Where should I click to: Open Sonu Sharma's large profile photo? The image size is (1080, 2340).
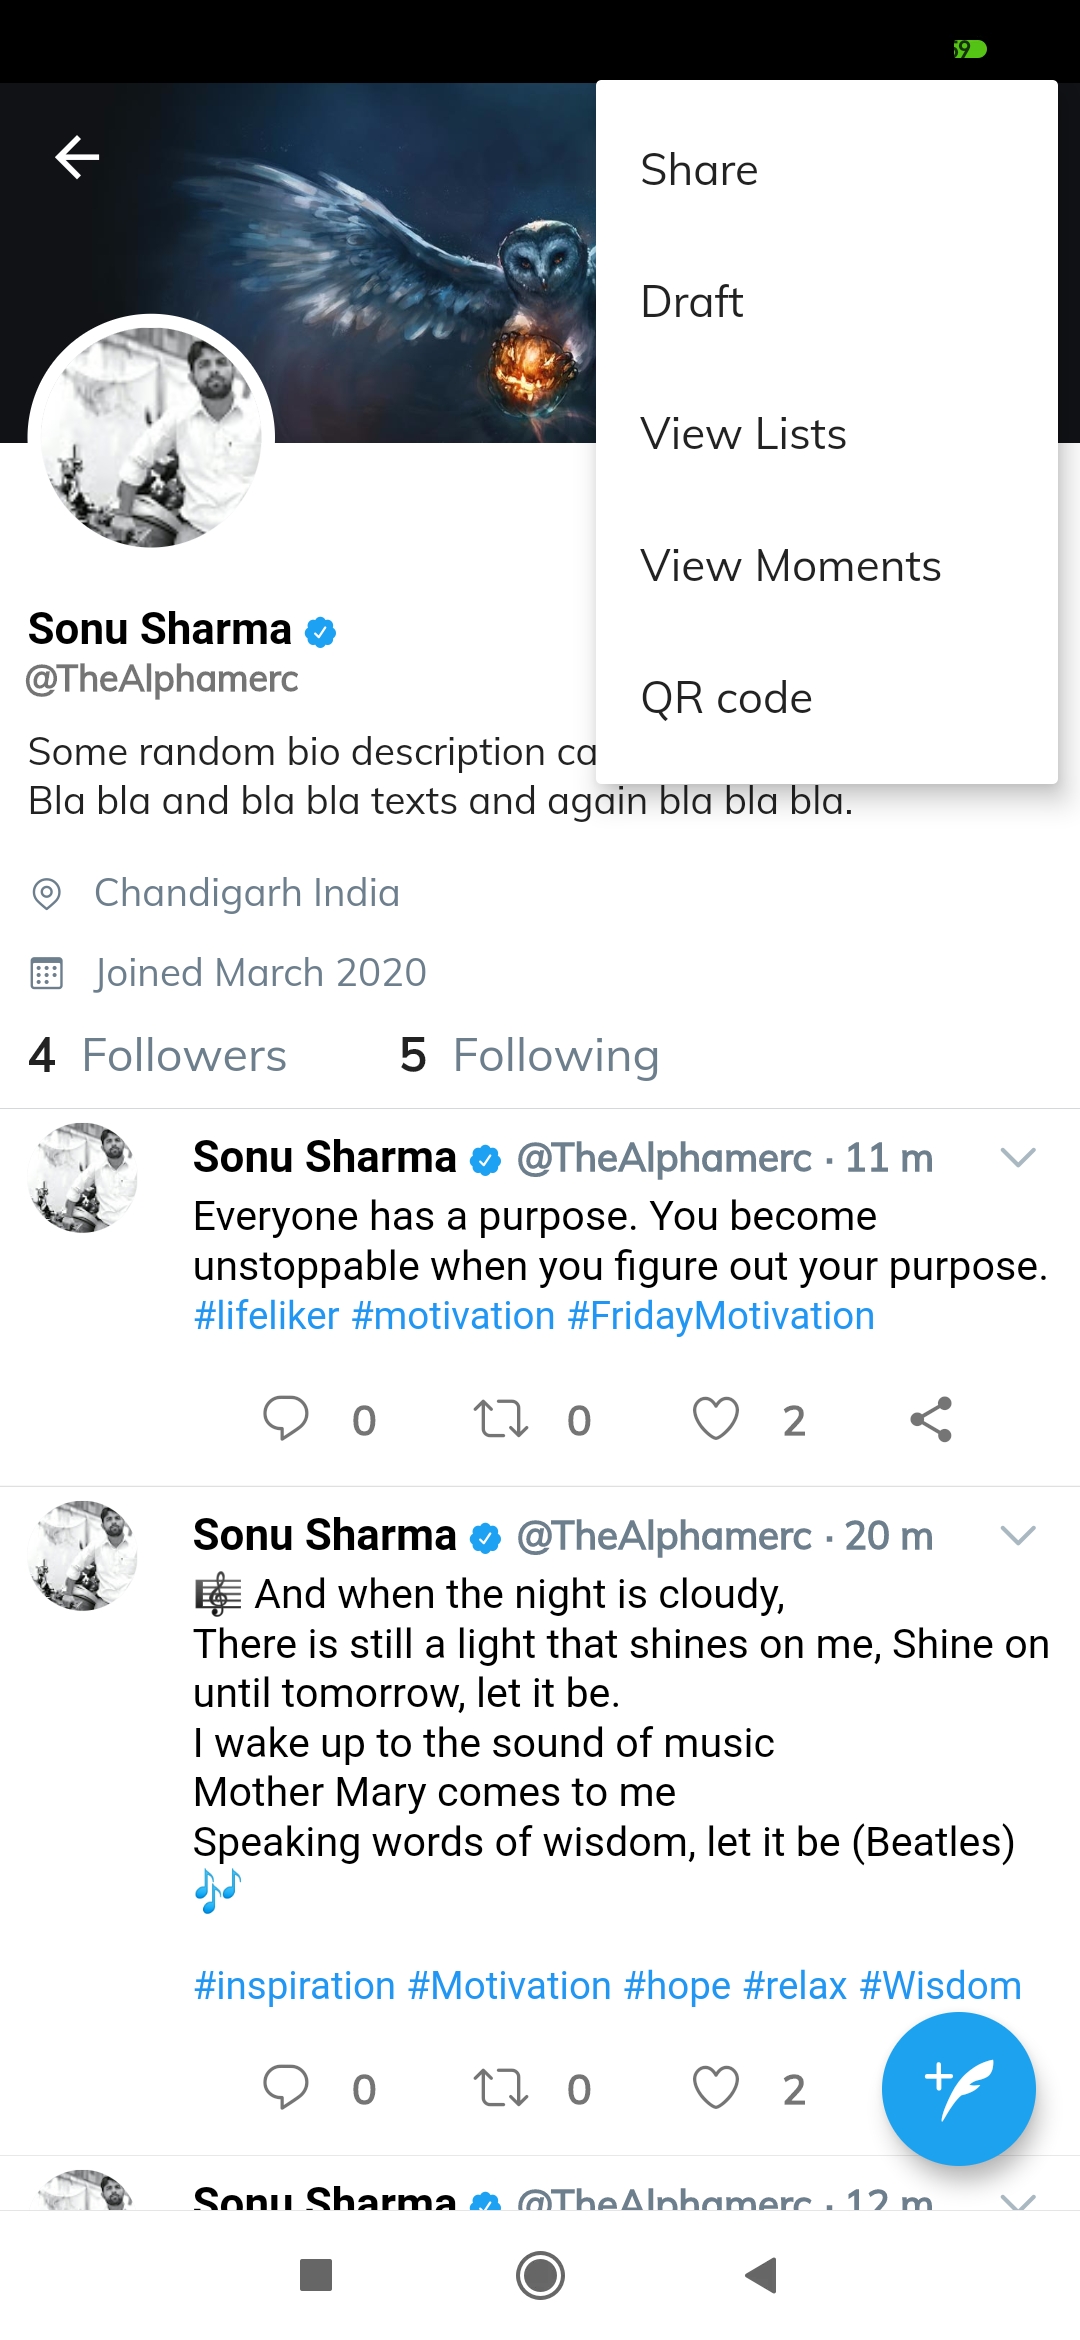(151, 437)
